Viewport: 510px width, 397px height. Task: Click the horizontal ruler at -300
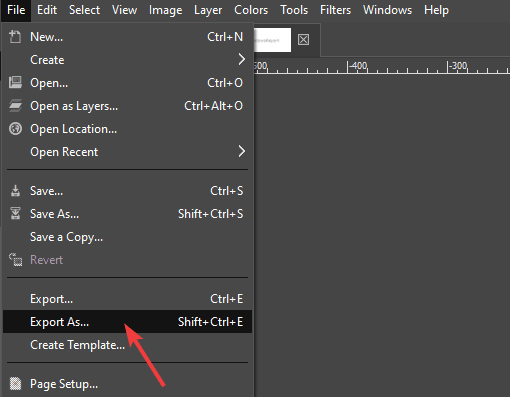(457, 66)
